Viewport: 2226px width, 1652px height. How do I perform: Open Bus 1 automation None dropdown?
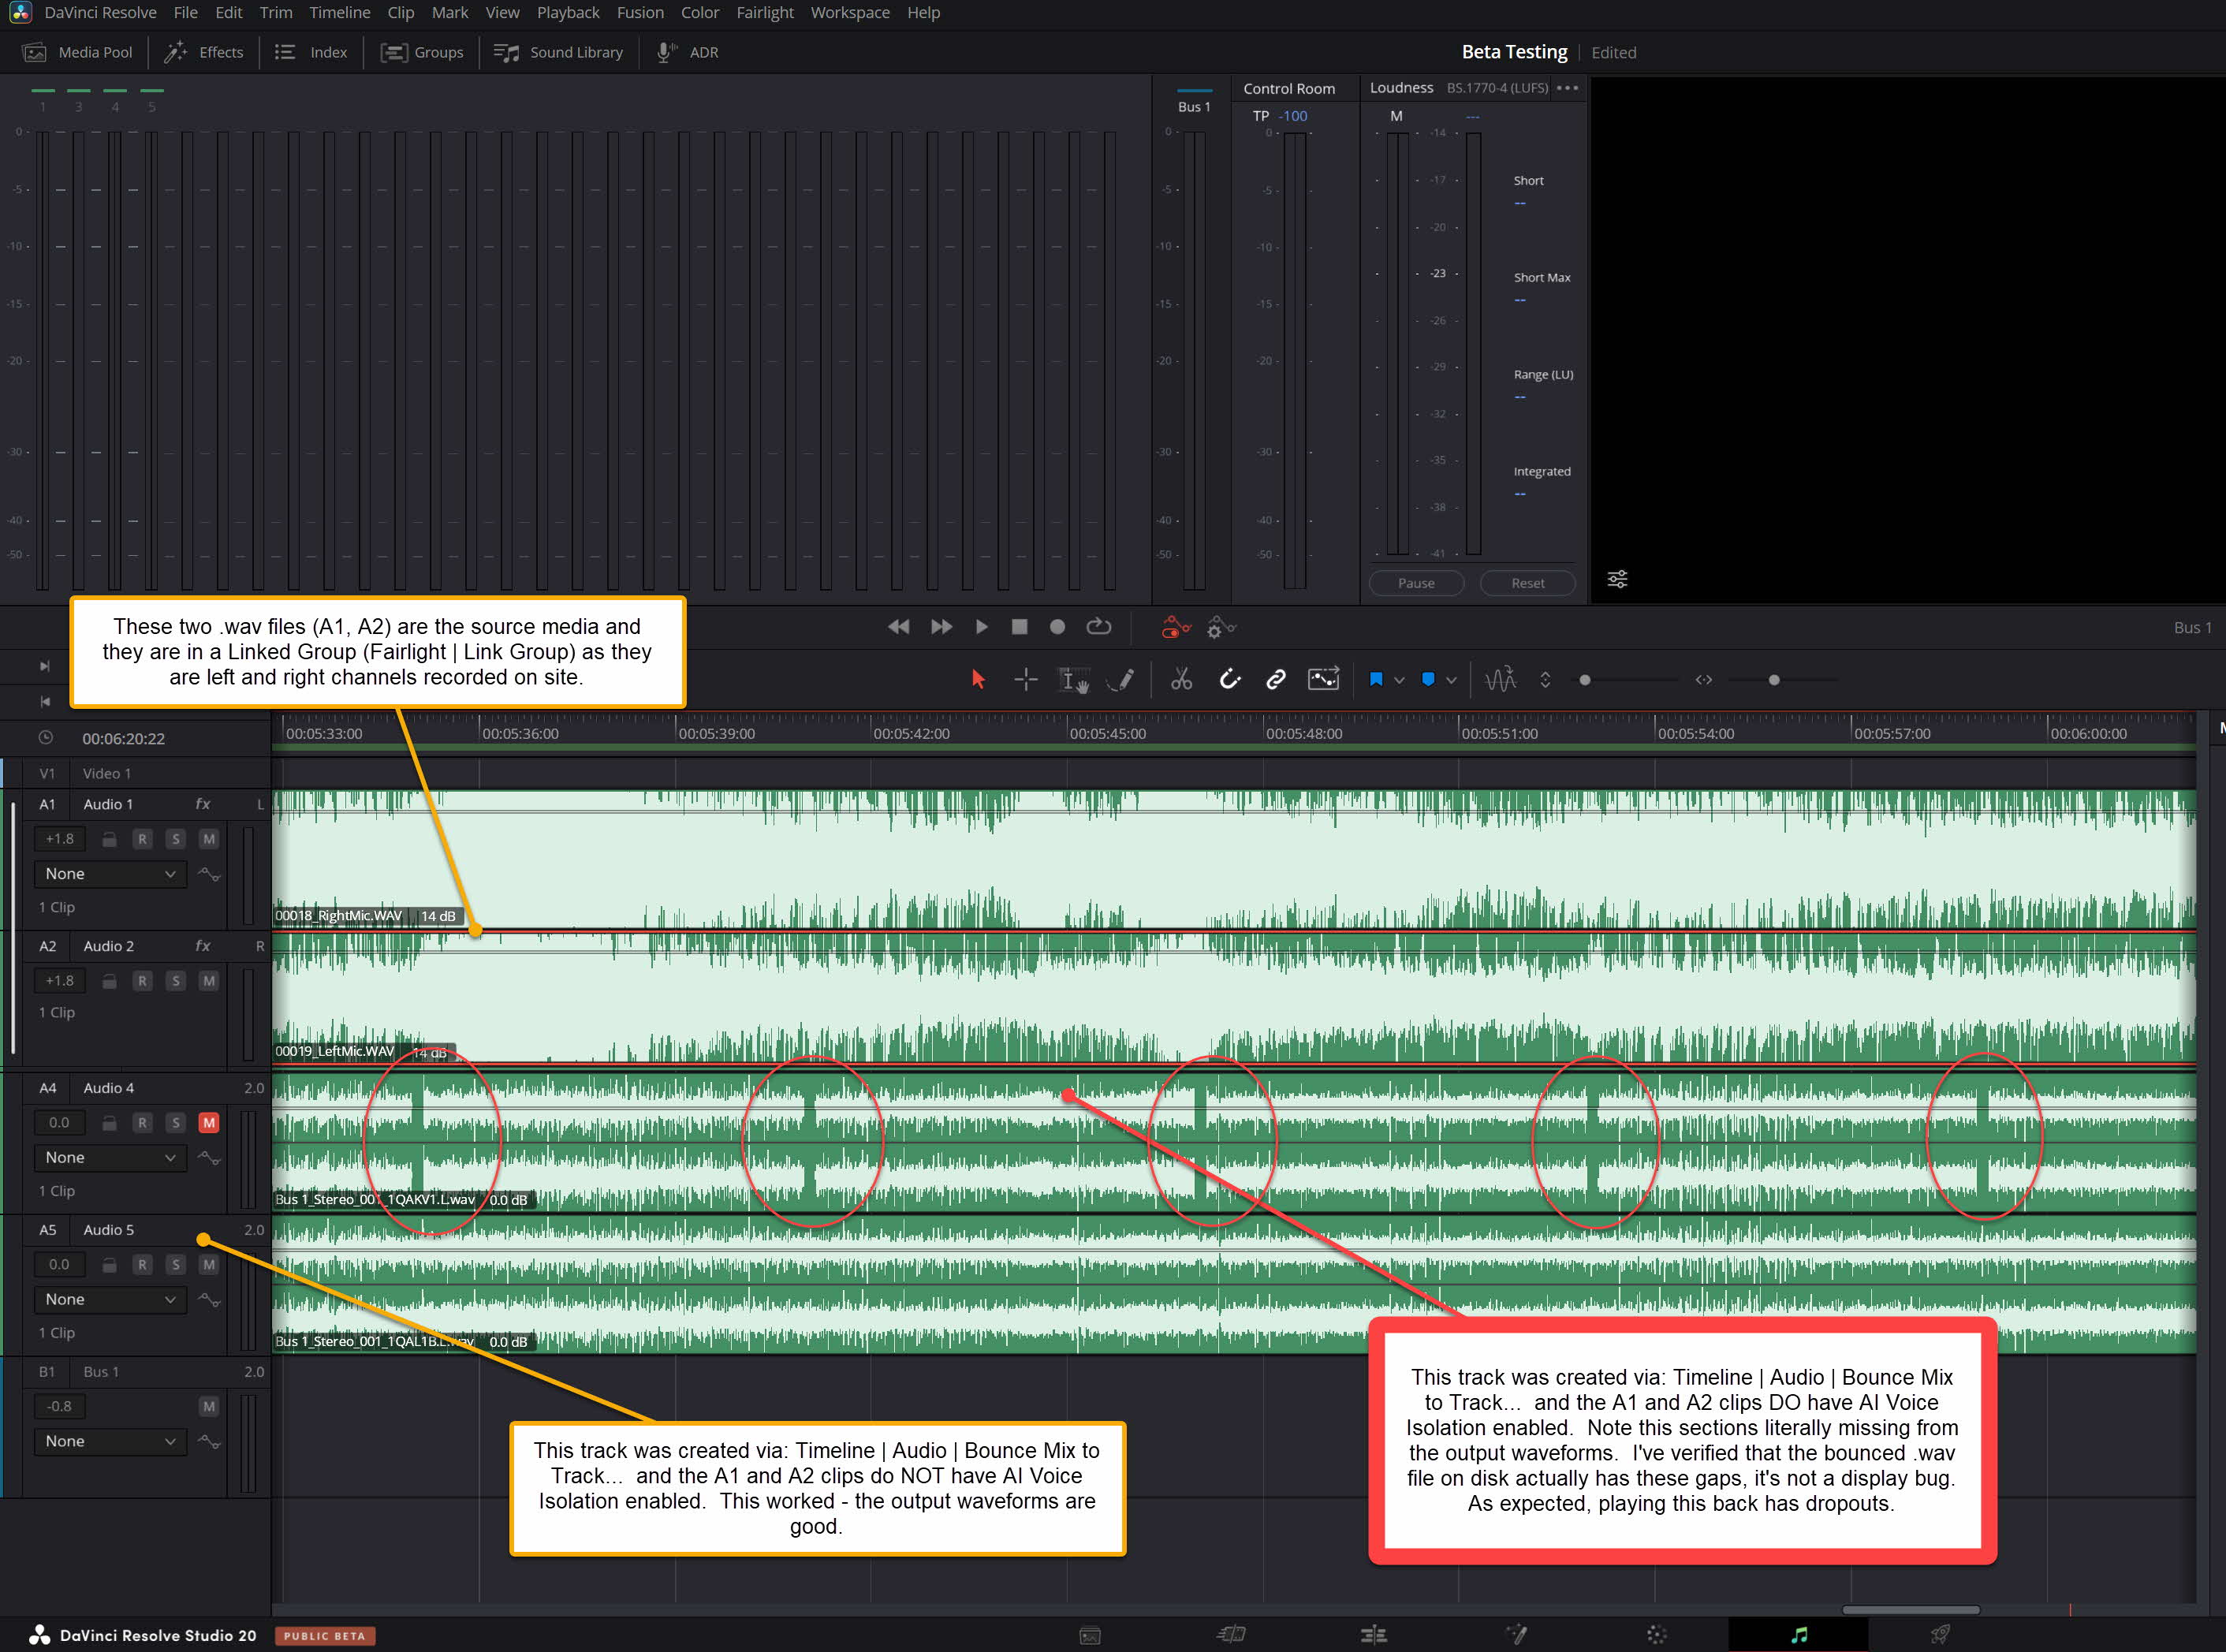(110, 1441)
